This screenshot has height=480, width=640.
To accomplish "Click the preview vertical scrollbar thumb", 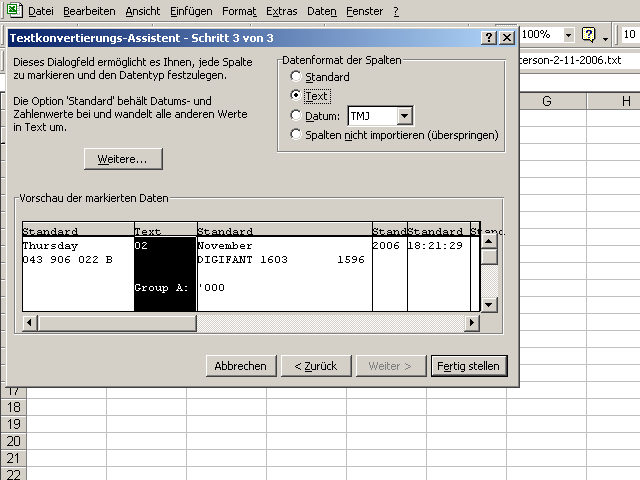I will coord(489,256).
